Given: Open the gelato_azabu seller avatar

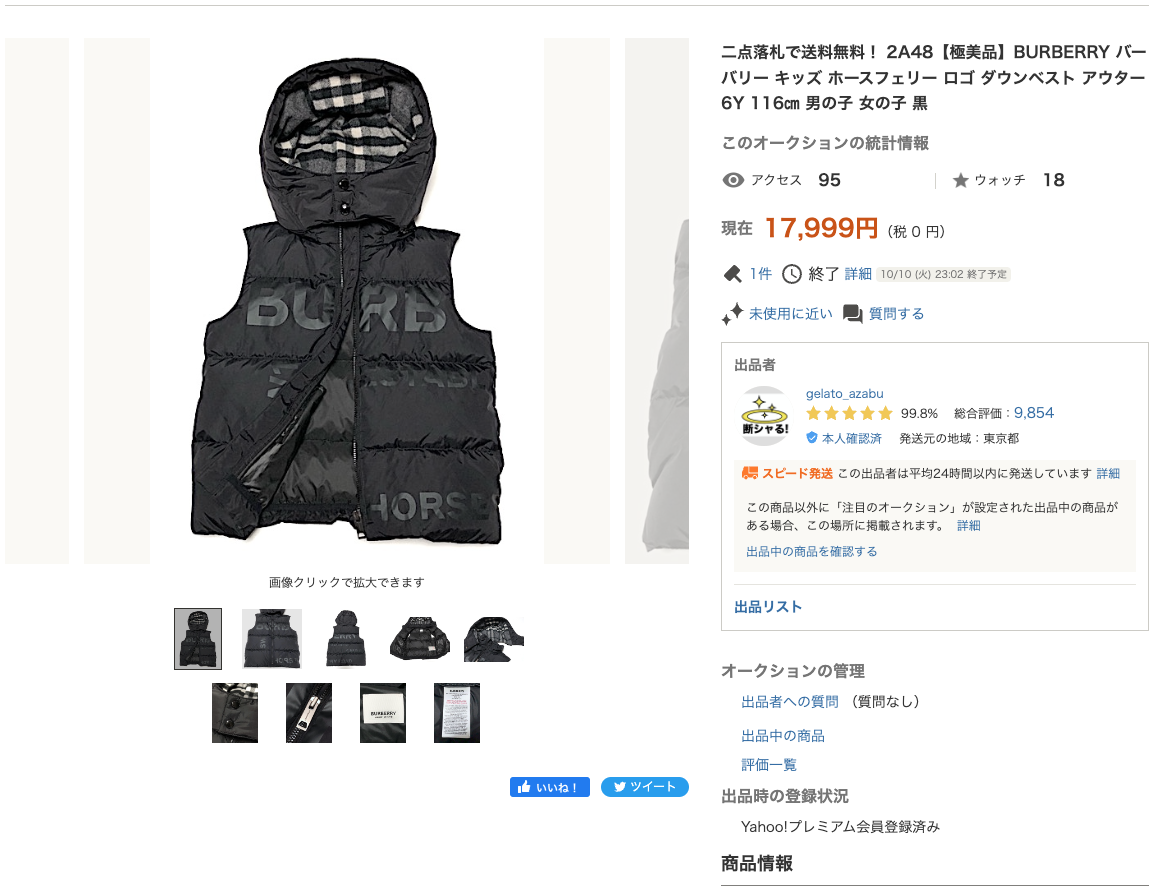Looking at the screenshot, I should click(x=764, y=416).
